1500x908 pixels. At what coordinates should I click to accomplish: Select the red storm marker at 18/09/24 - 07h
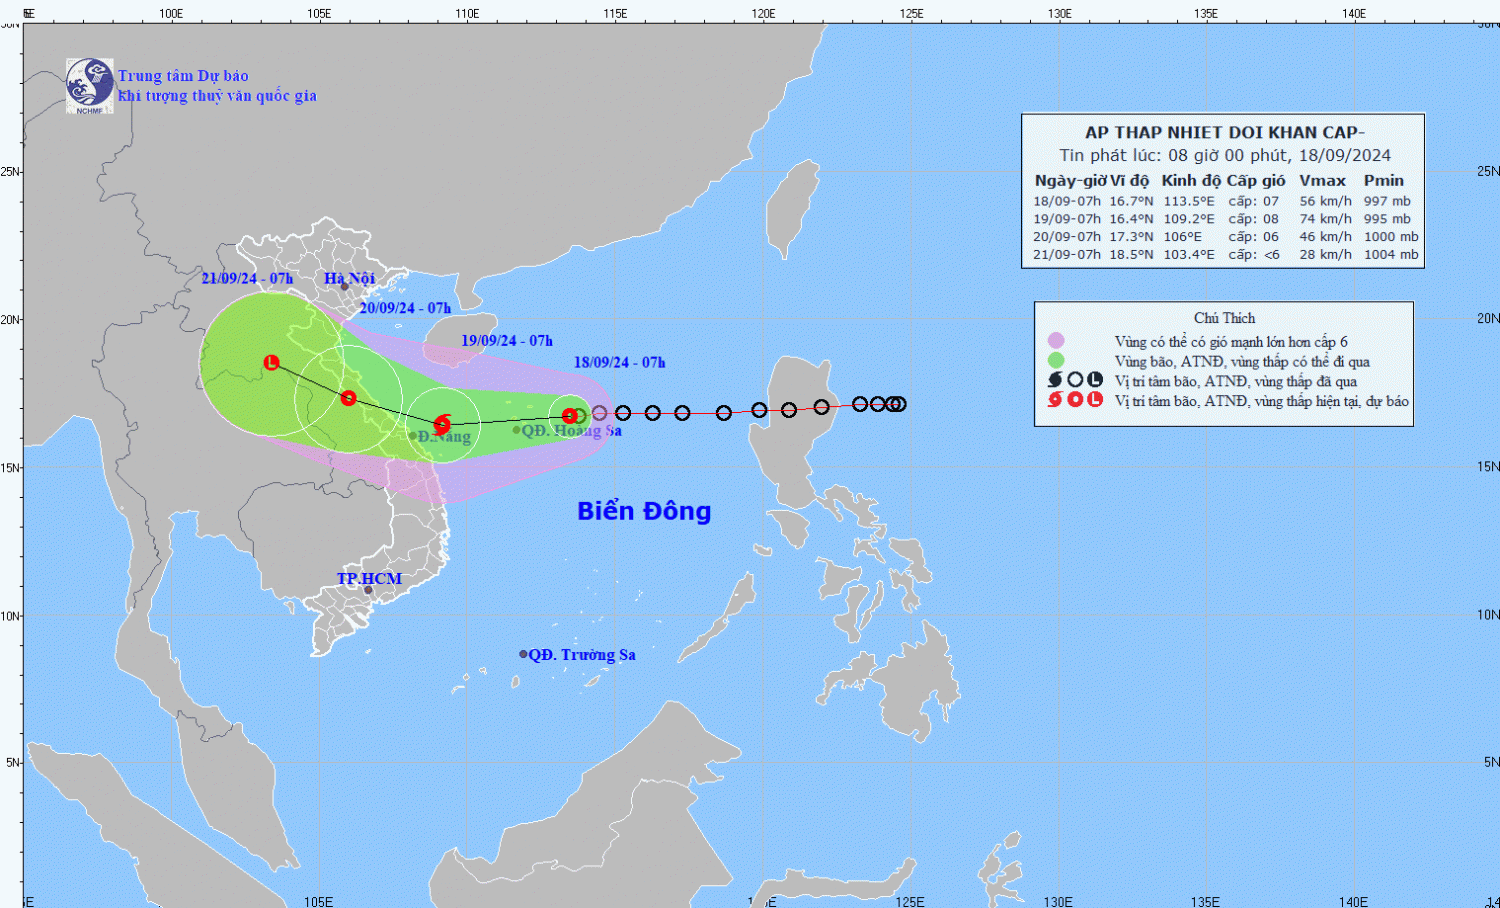pos(569,416)
